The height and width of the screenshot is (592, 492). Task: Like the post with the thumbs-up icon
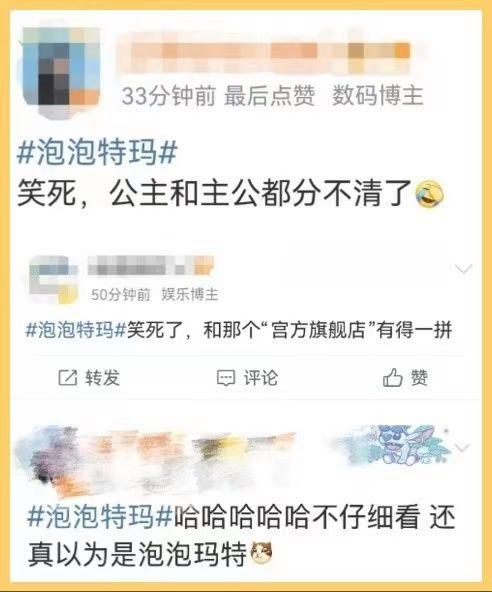(393, 377)
